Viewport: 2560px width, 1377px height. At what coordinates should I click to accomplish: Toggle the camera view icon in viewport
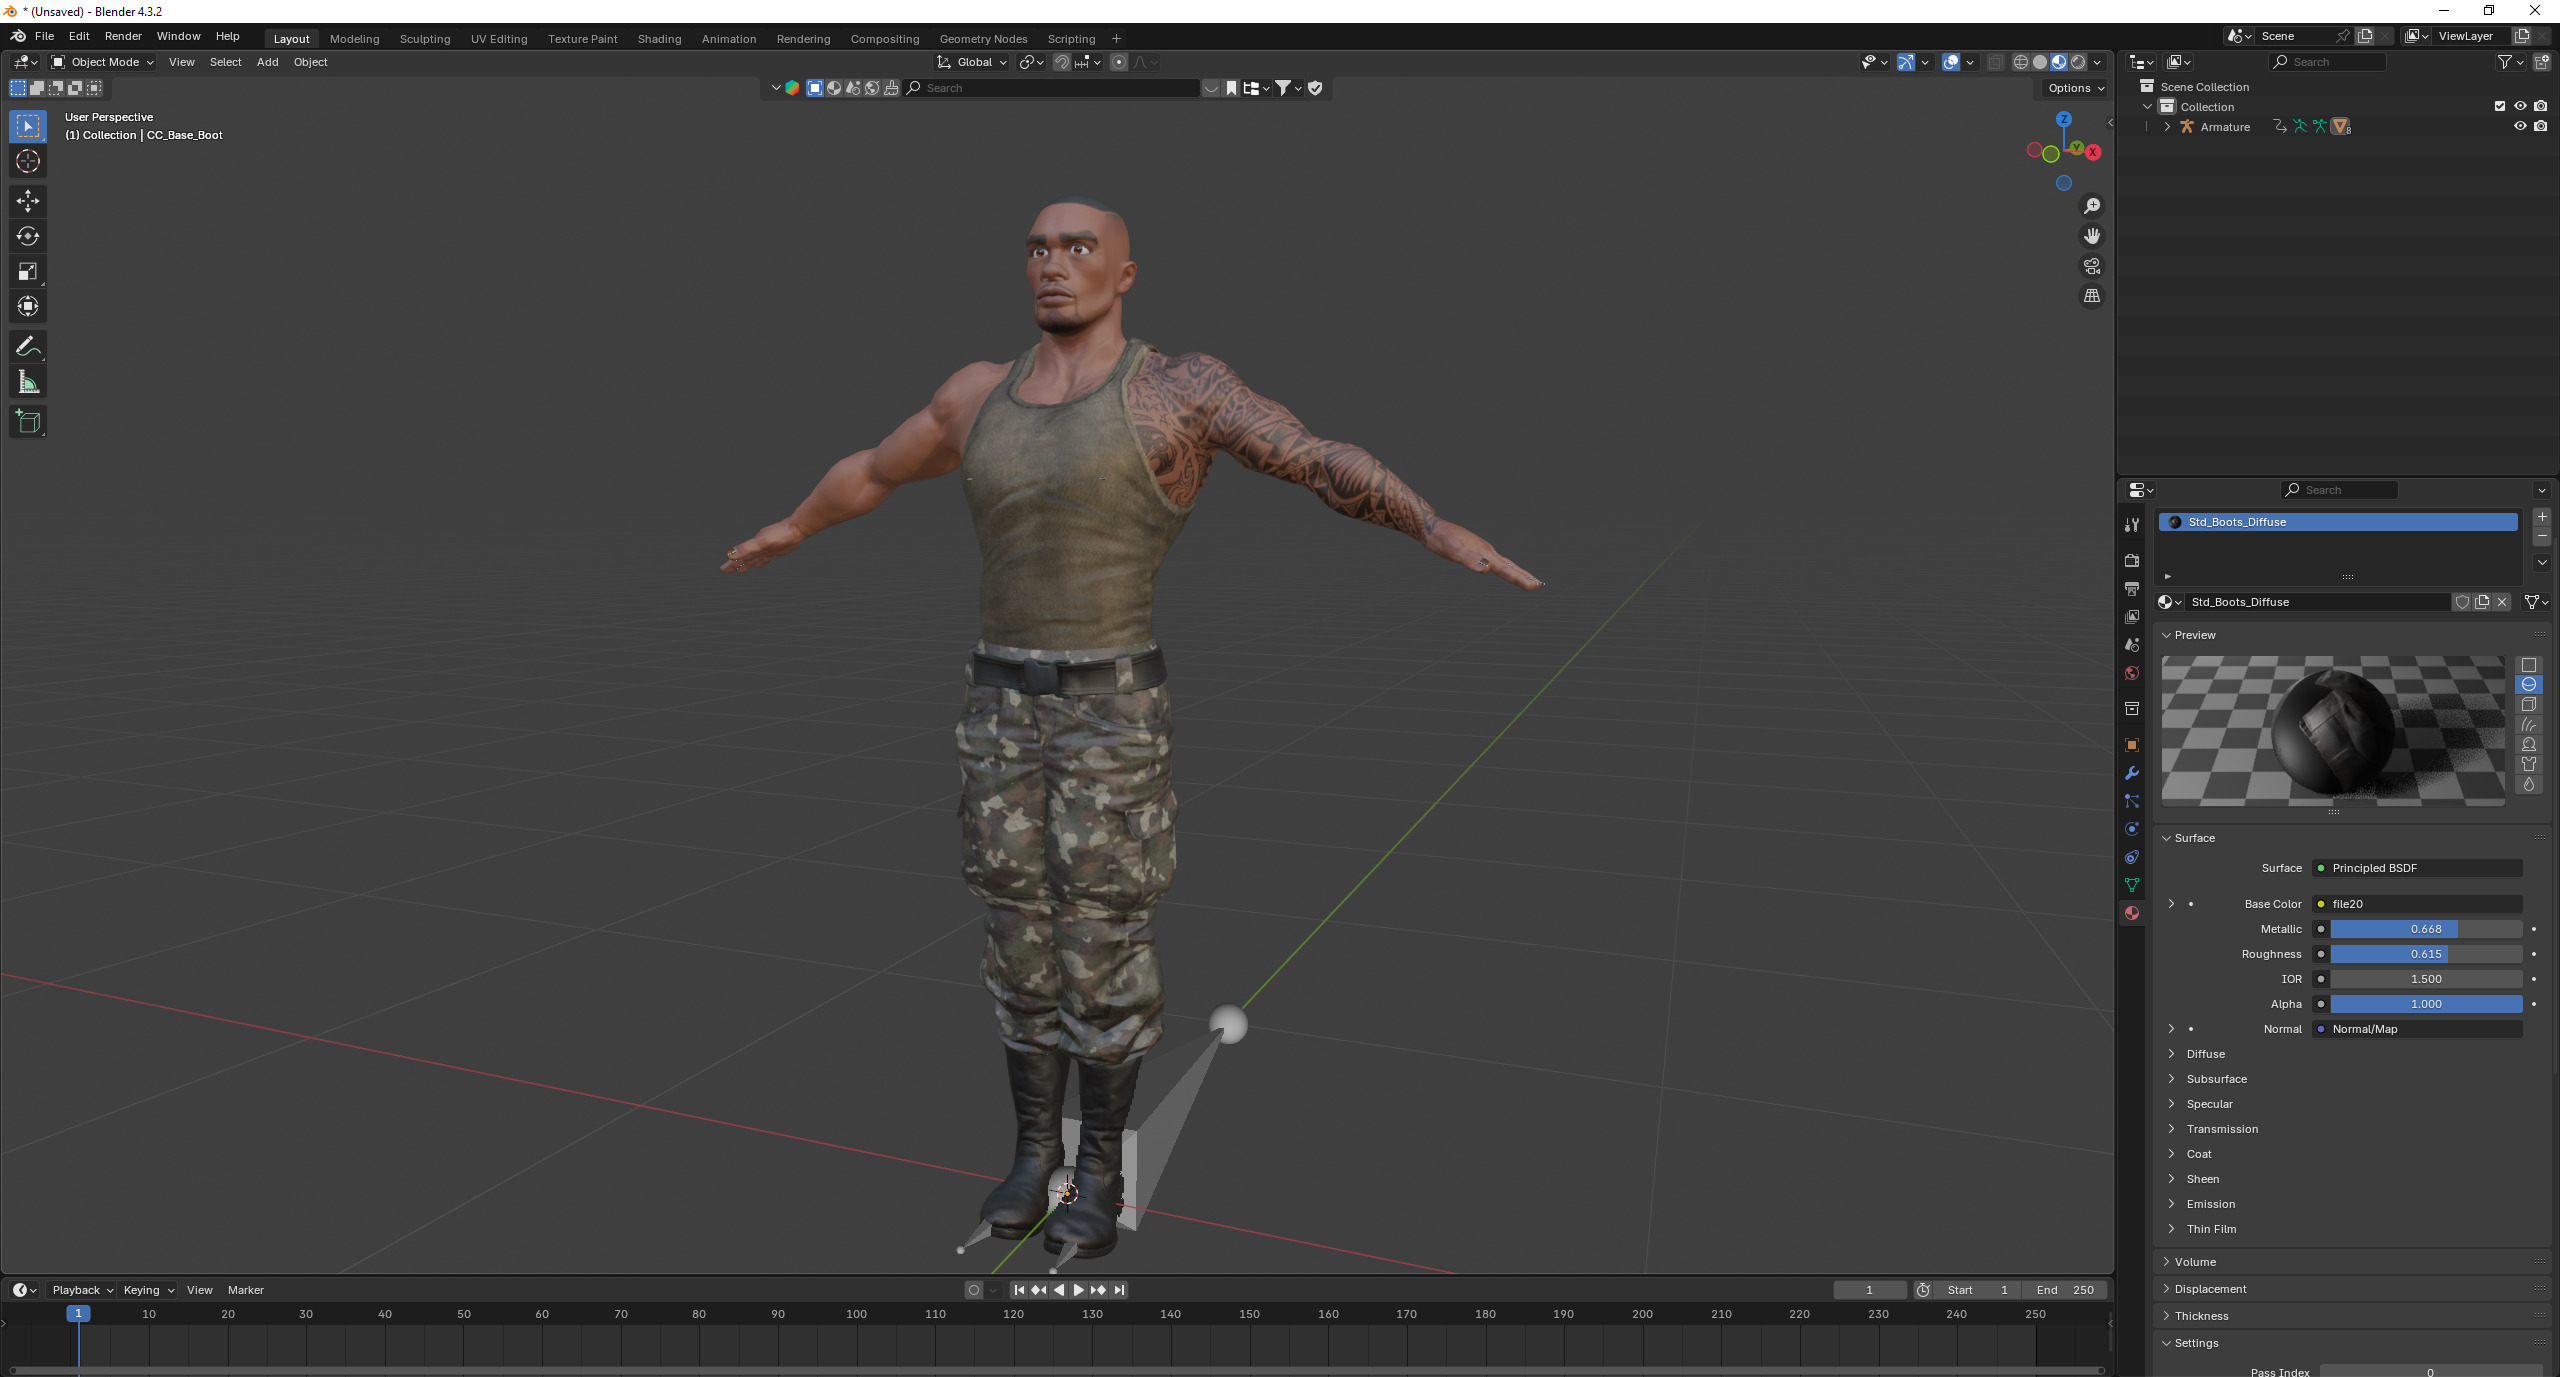(2091, 266)
